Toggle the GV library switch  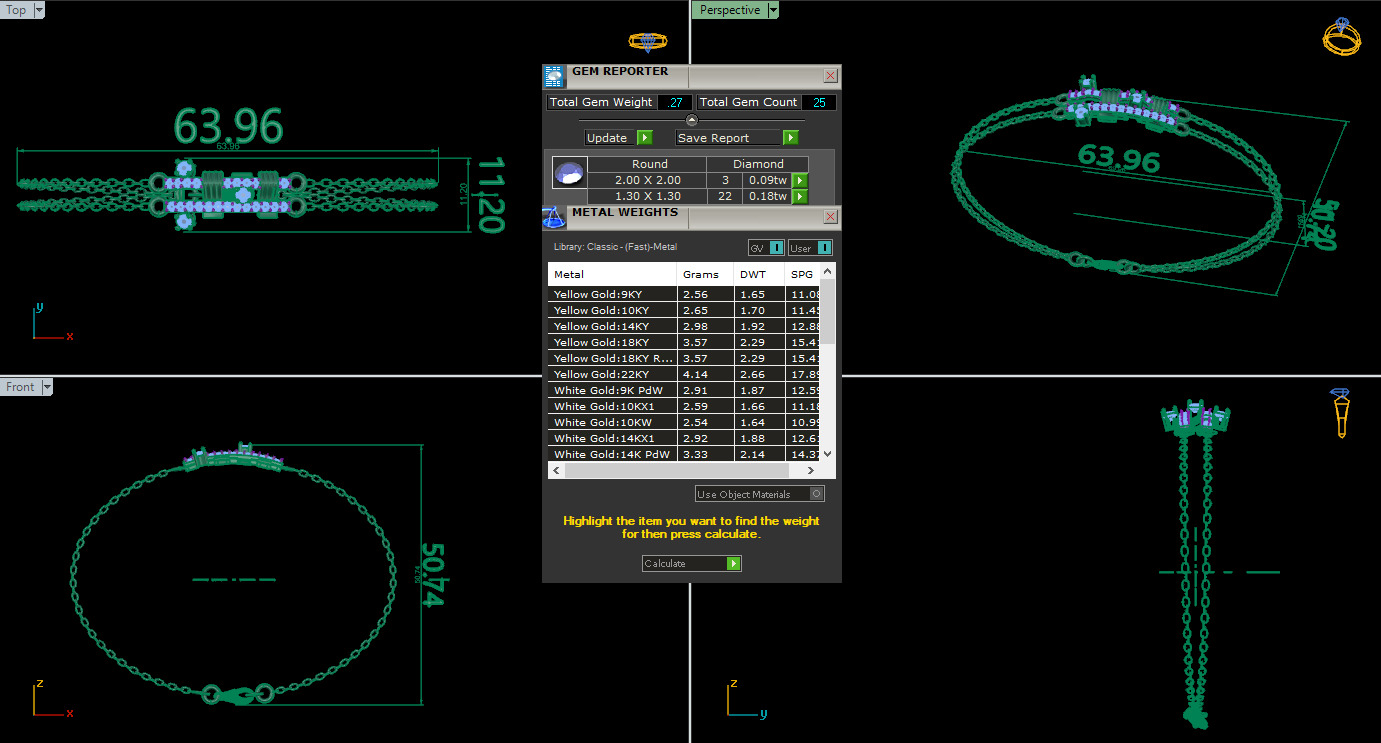pos(766,248)
